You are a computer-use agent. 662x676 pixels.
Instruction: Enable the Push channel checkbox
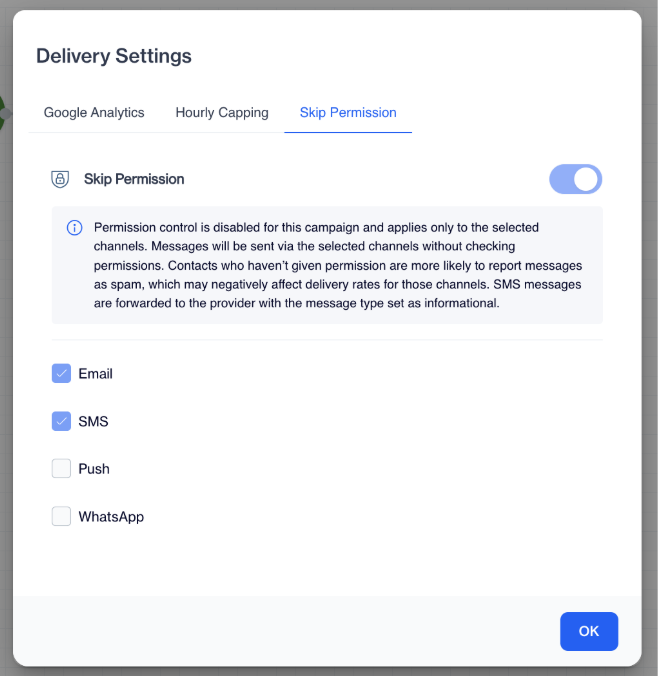(61, 469)
